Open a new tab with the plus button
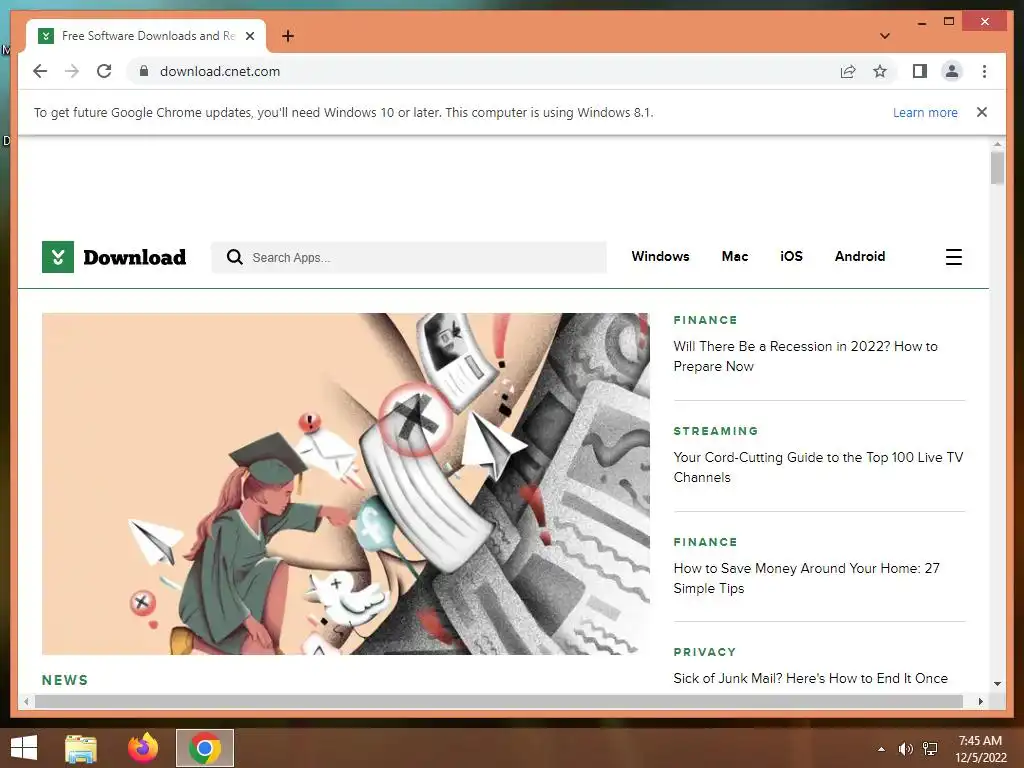Viewport: 1024px width, 768px height. click(288, 36)
